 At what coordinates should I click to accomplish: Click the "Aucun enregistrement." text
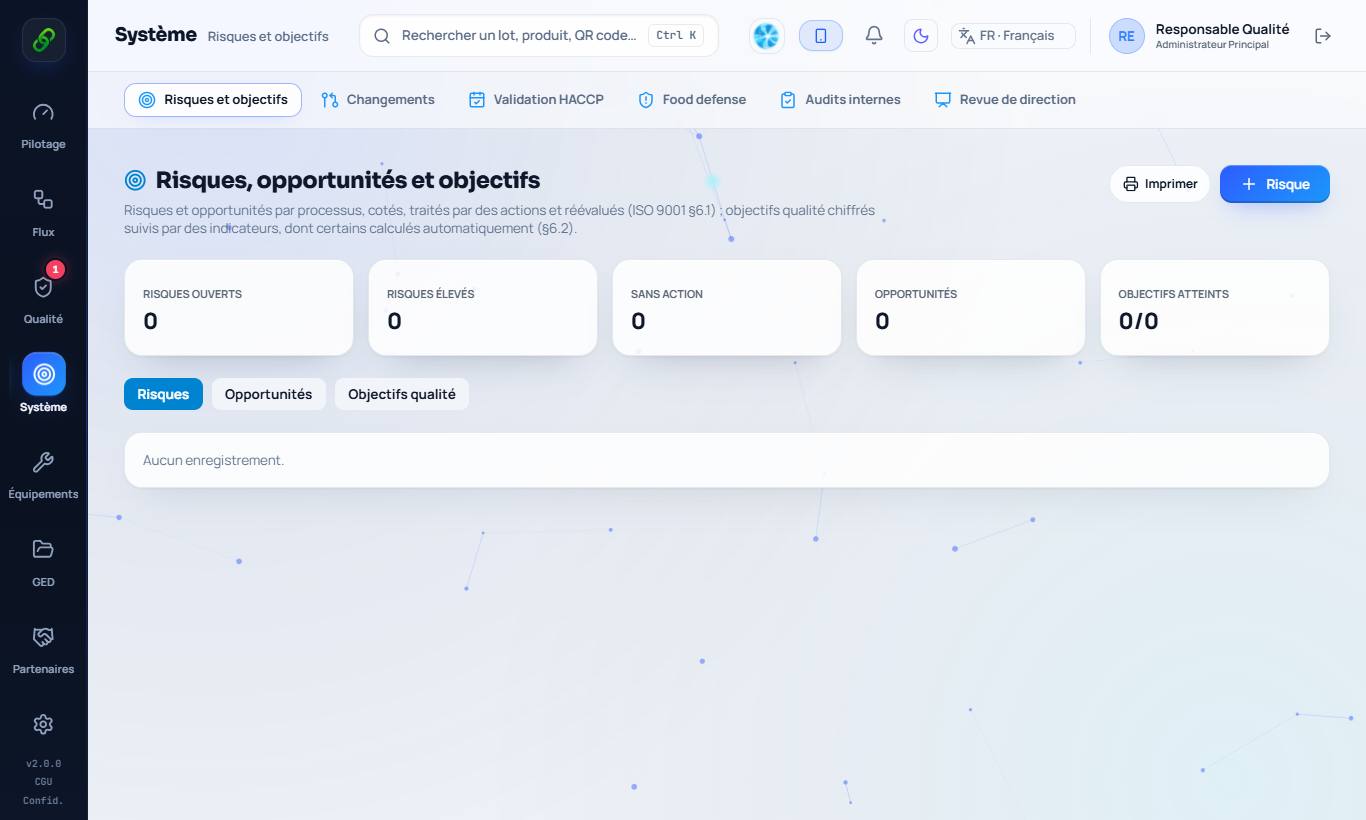[x=213, y=460]
